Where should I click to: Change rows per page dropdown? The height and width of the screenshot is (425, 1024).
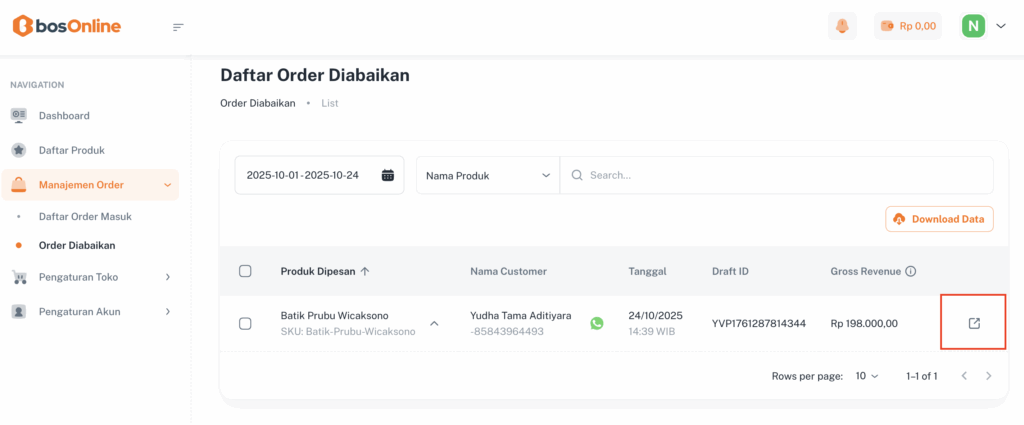click(x=866, y=376)
